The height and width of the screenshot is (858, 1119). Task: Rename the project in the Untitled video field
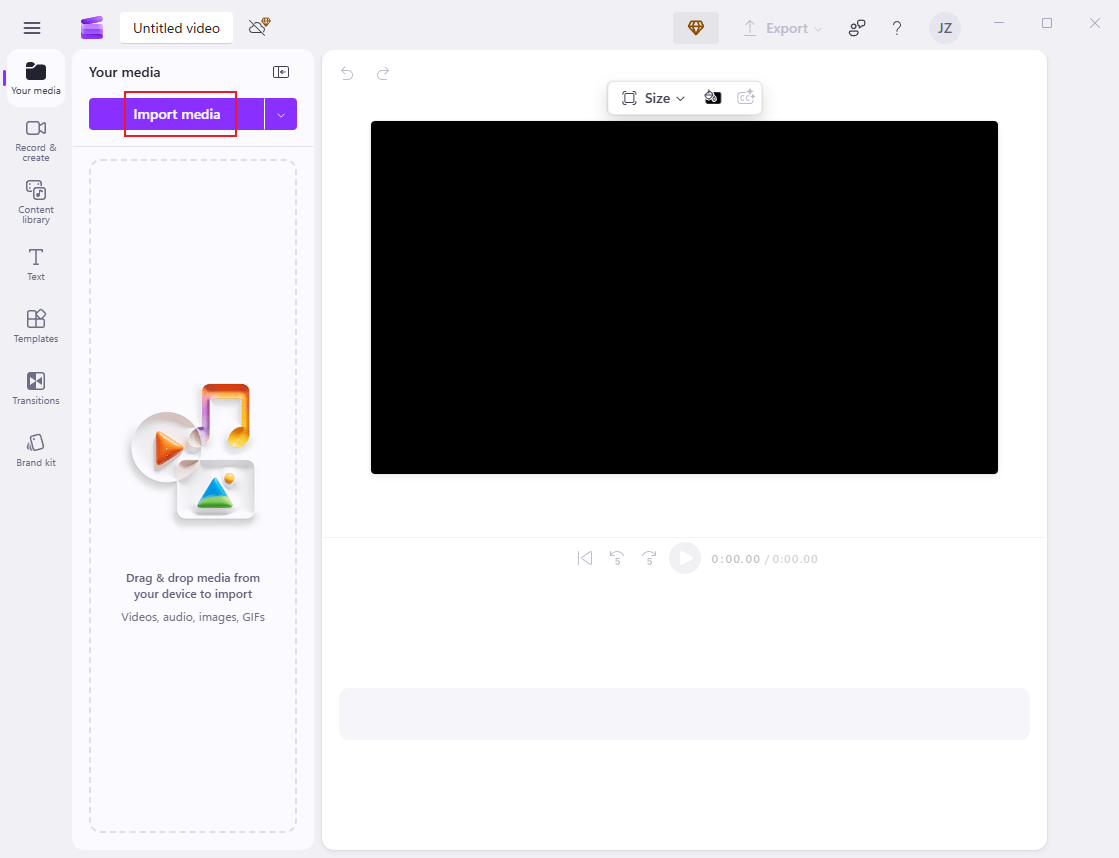coord(176,28)
